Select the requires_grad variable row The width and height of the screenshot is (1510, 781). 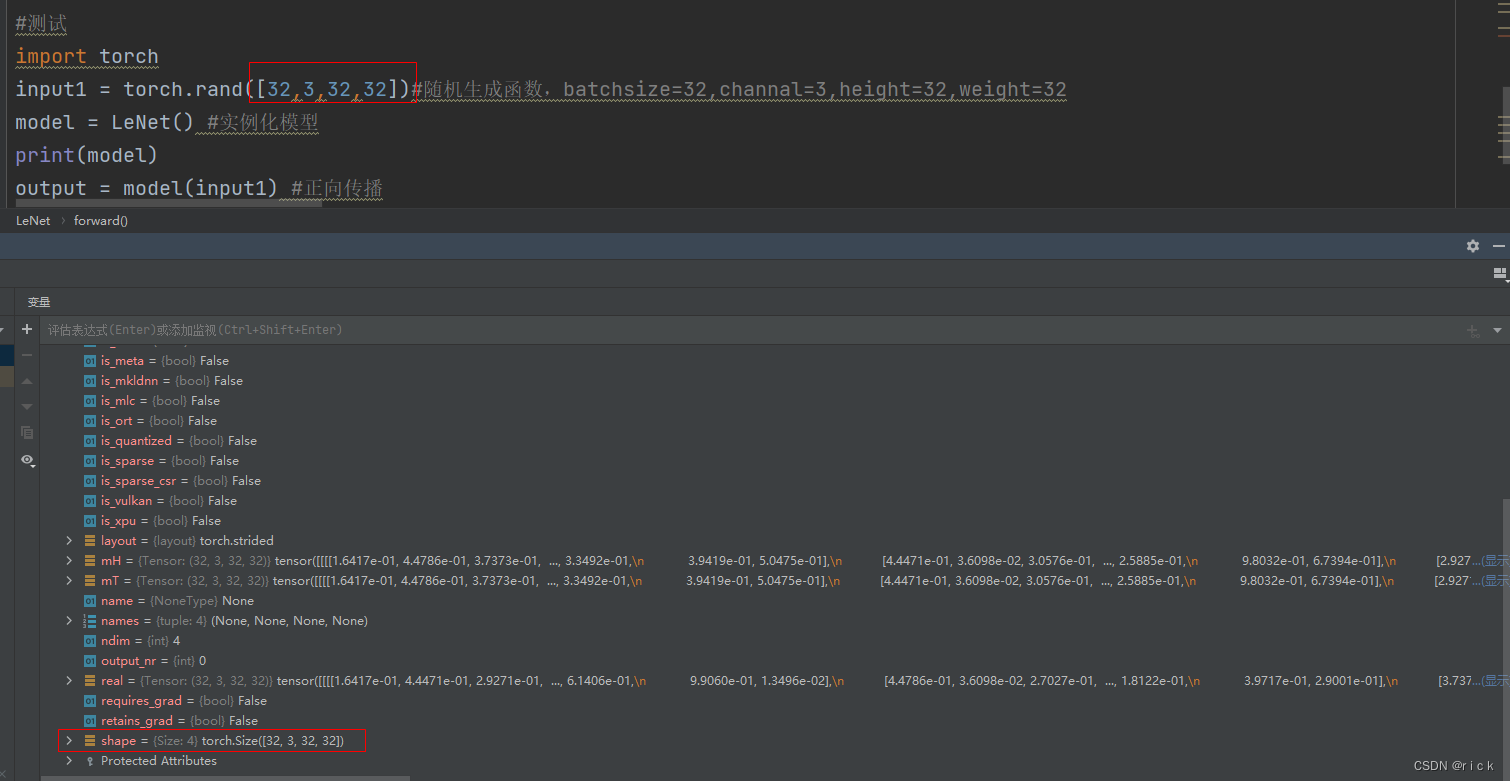175,701
